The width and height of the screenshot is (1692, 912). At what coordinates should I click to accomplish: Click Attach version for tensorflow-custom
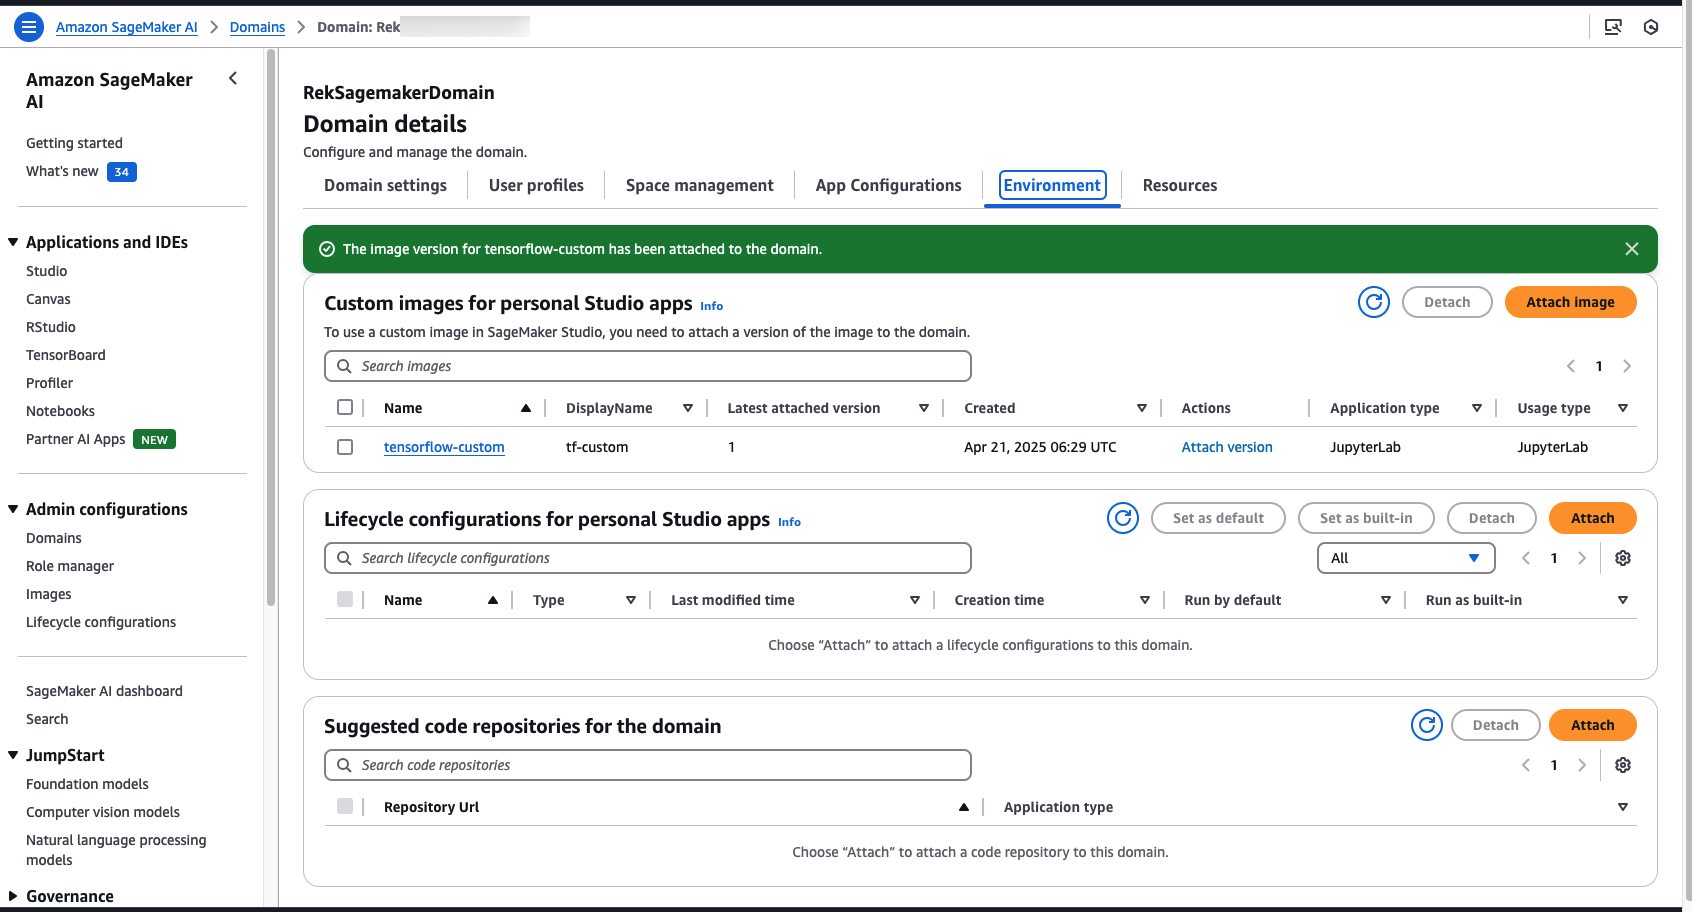pos(1227,447)
